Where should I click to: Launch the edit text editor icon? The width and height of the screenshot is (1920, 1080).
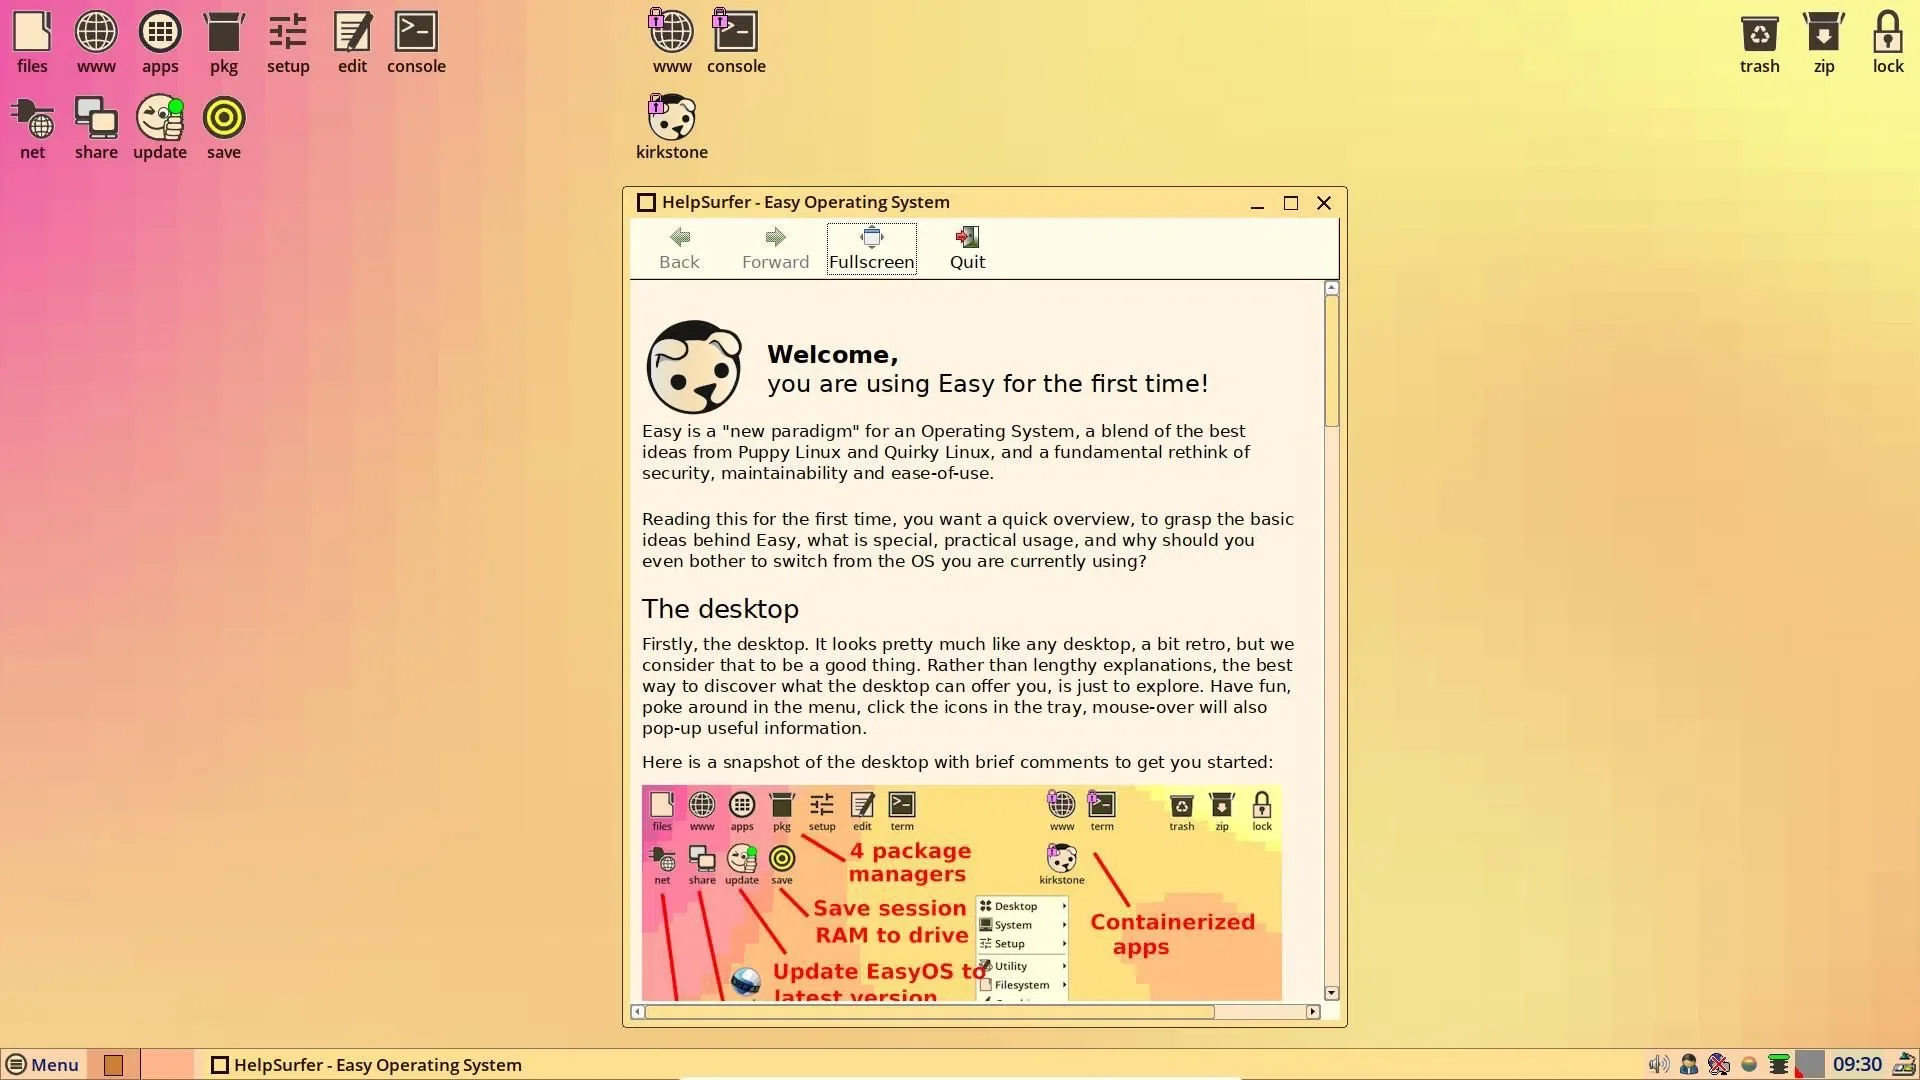pyautogui.click(x=352, y=42)
